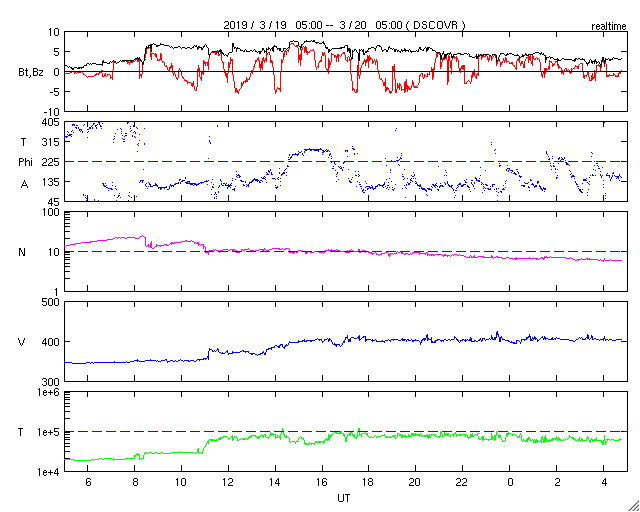Click the '45' tick on Phi axis
Screen dimensions: 640x512
54,202
